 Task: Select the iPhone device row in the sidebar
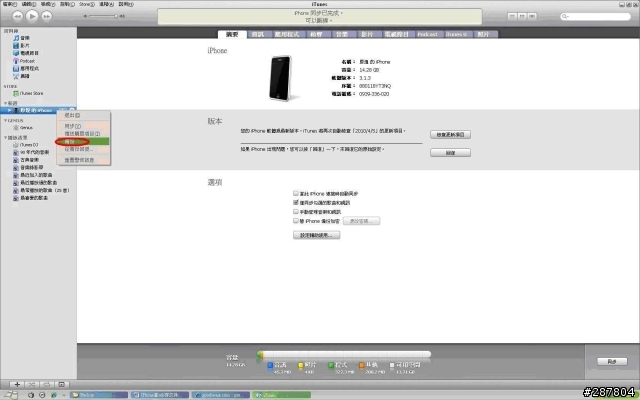click(x=38, y=111)
